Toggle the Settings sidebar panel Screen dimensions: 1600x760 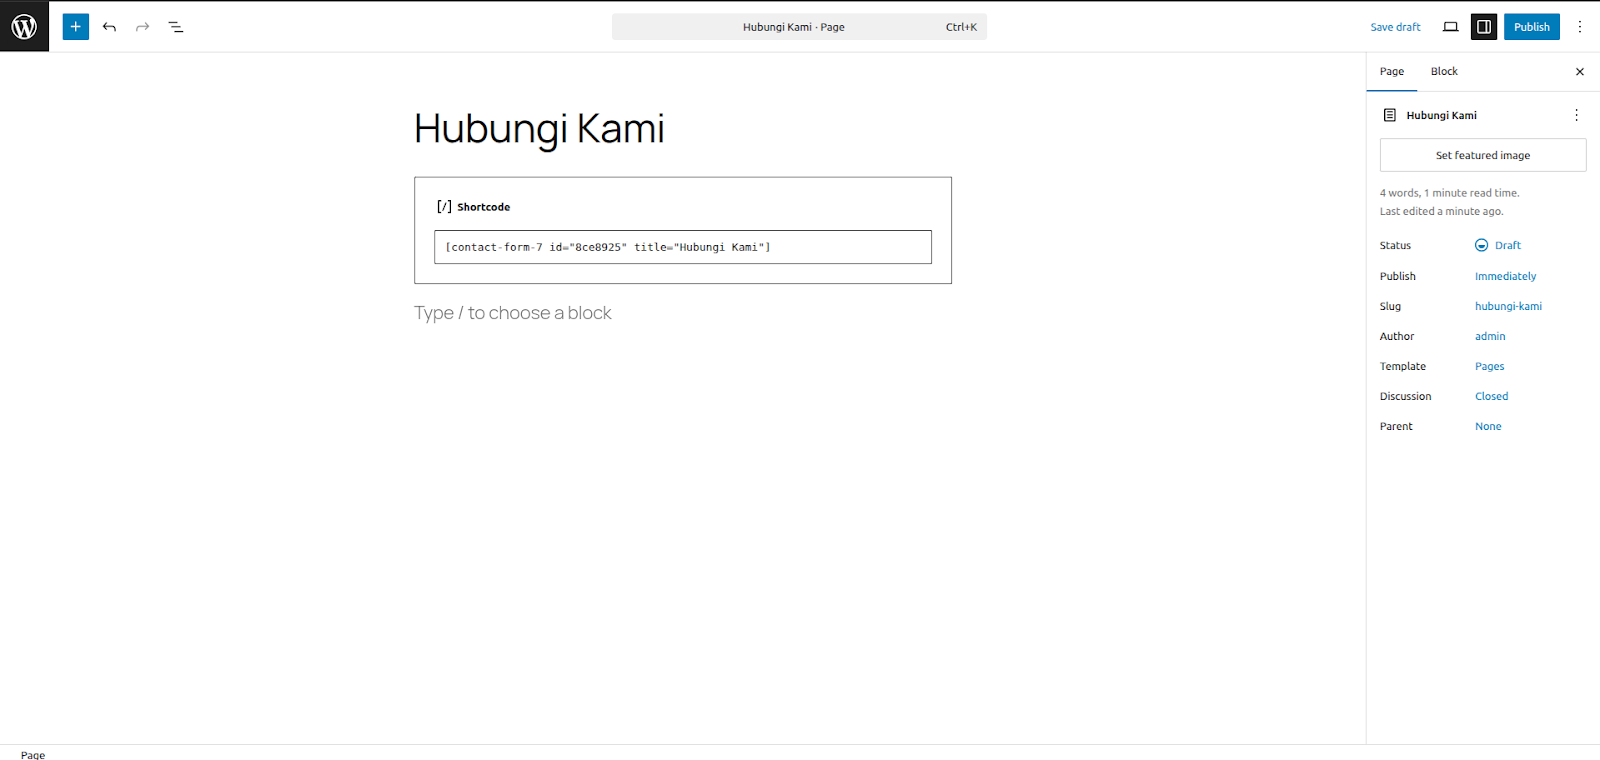click(x=1484, y=27)
